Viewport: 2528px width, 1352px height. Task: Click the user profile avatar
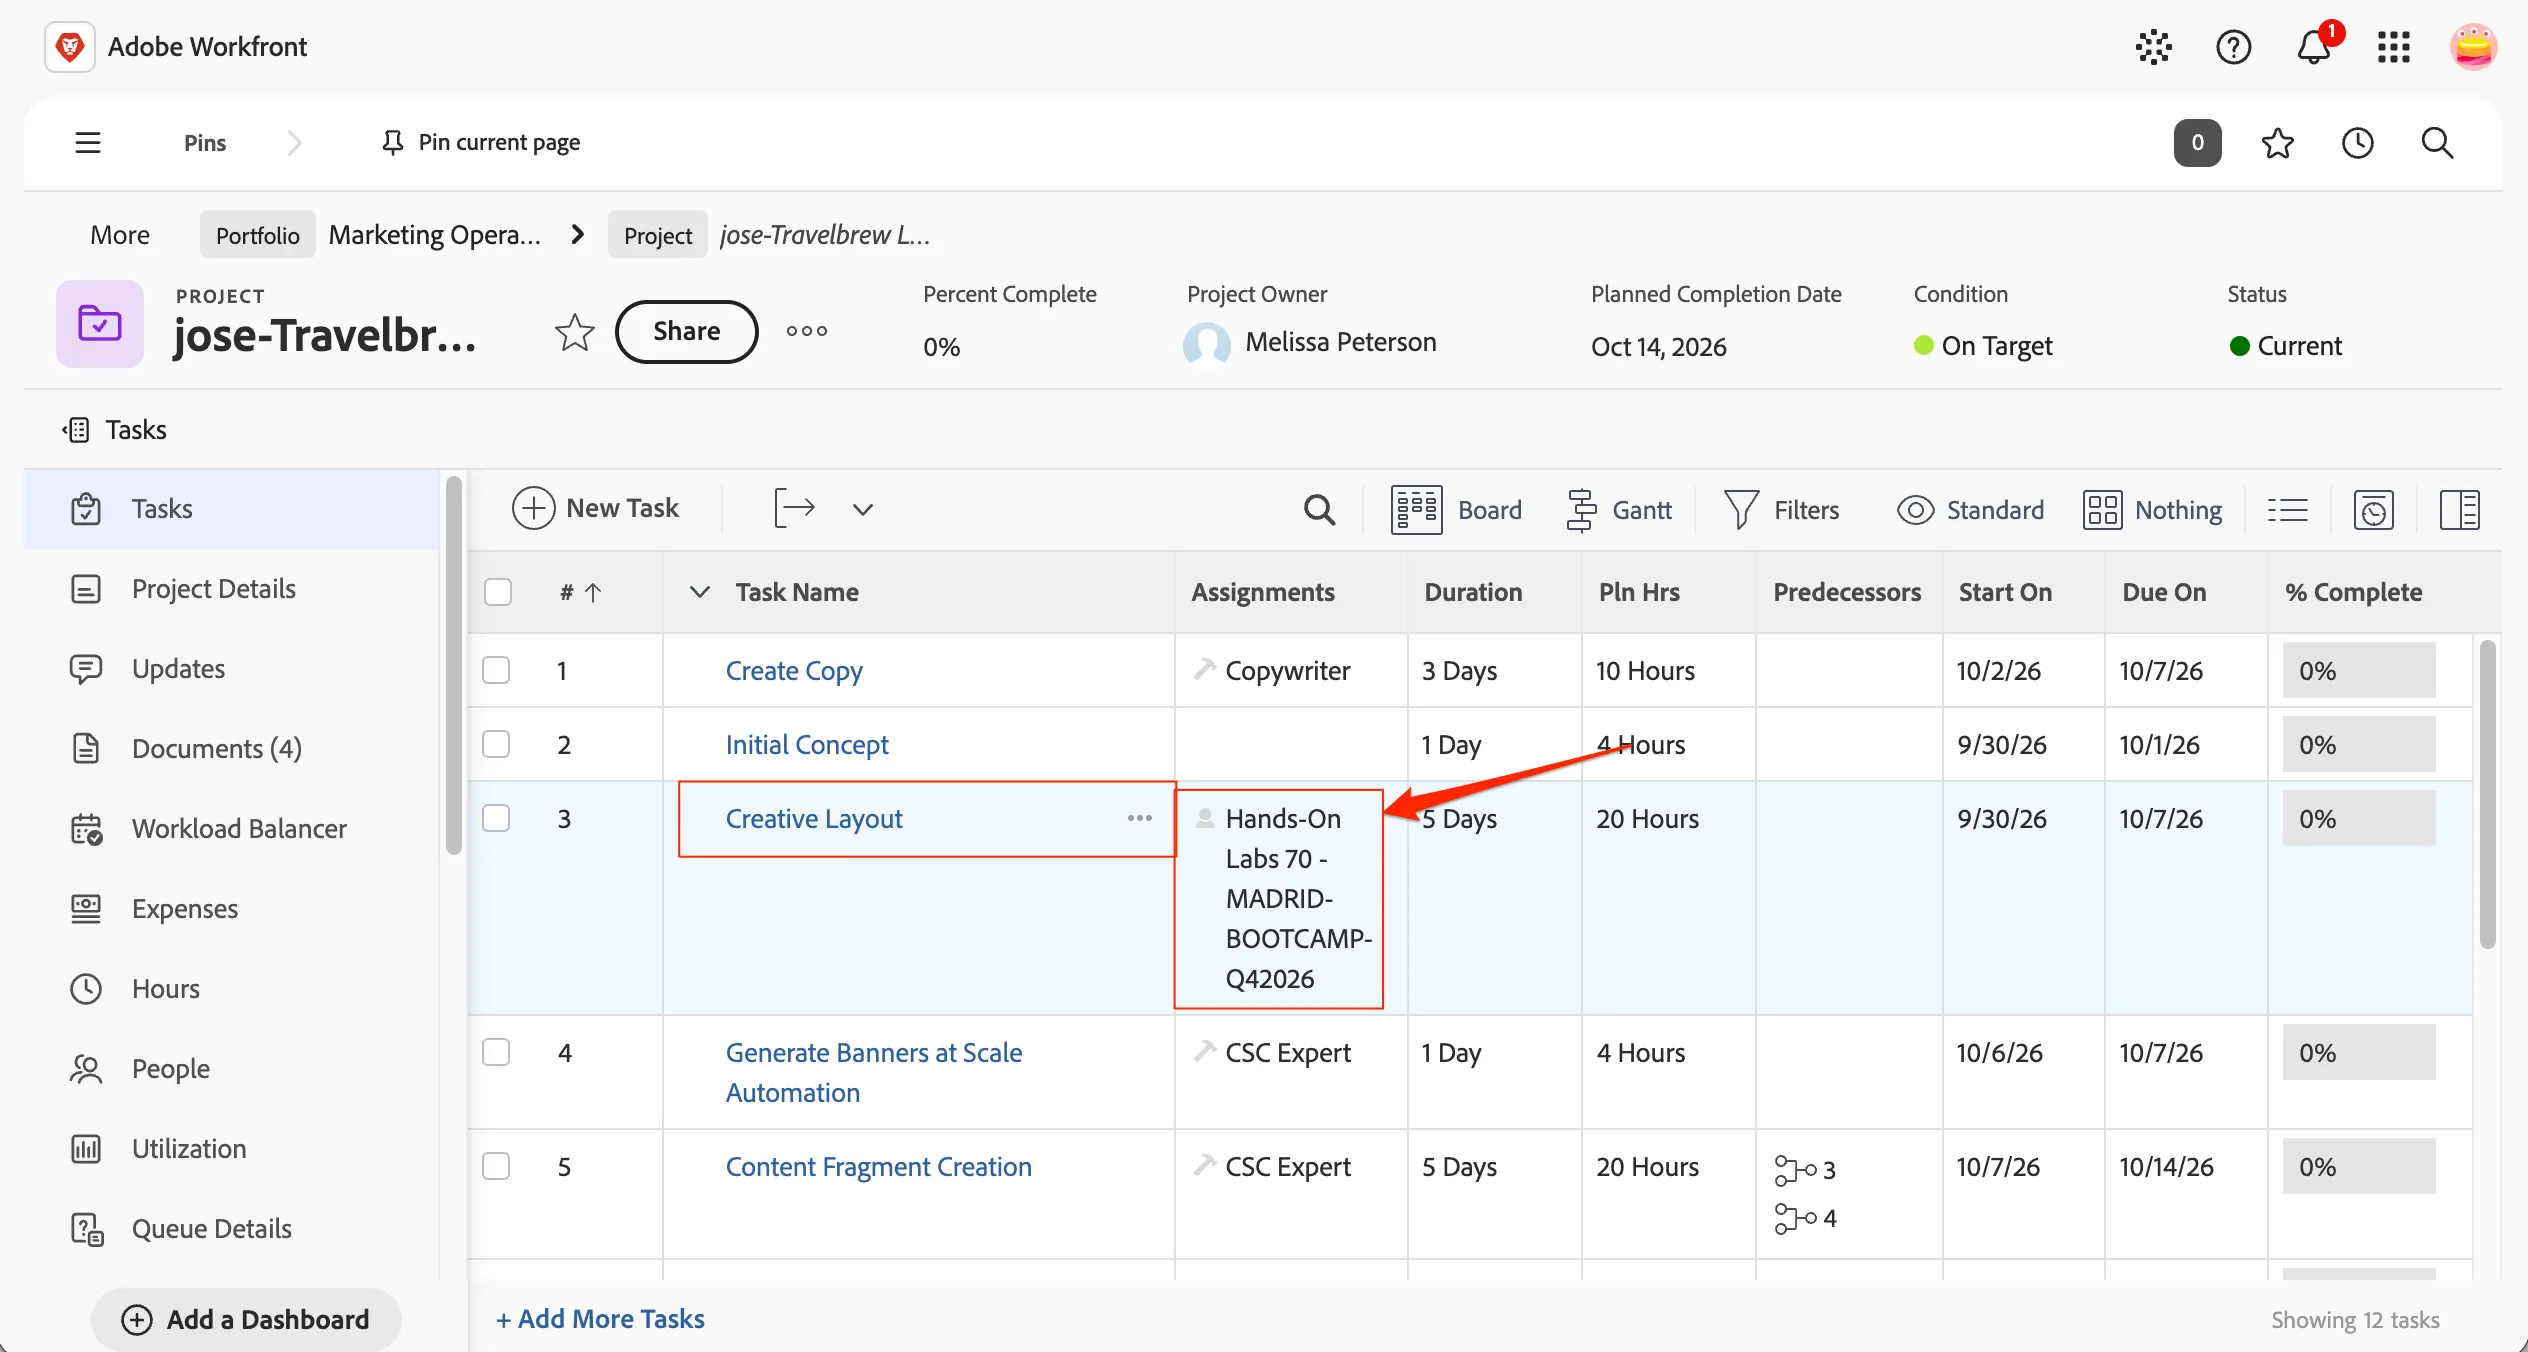[2473, 47]
